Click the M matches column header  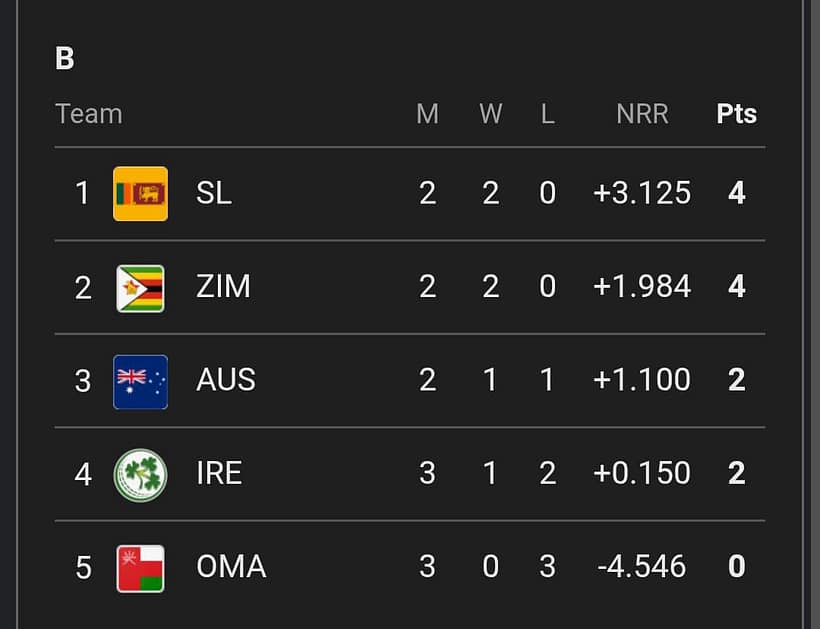click(427, 114)
